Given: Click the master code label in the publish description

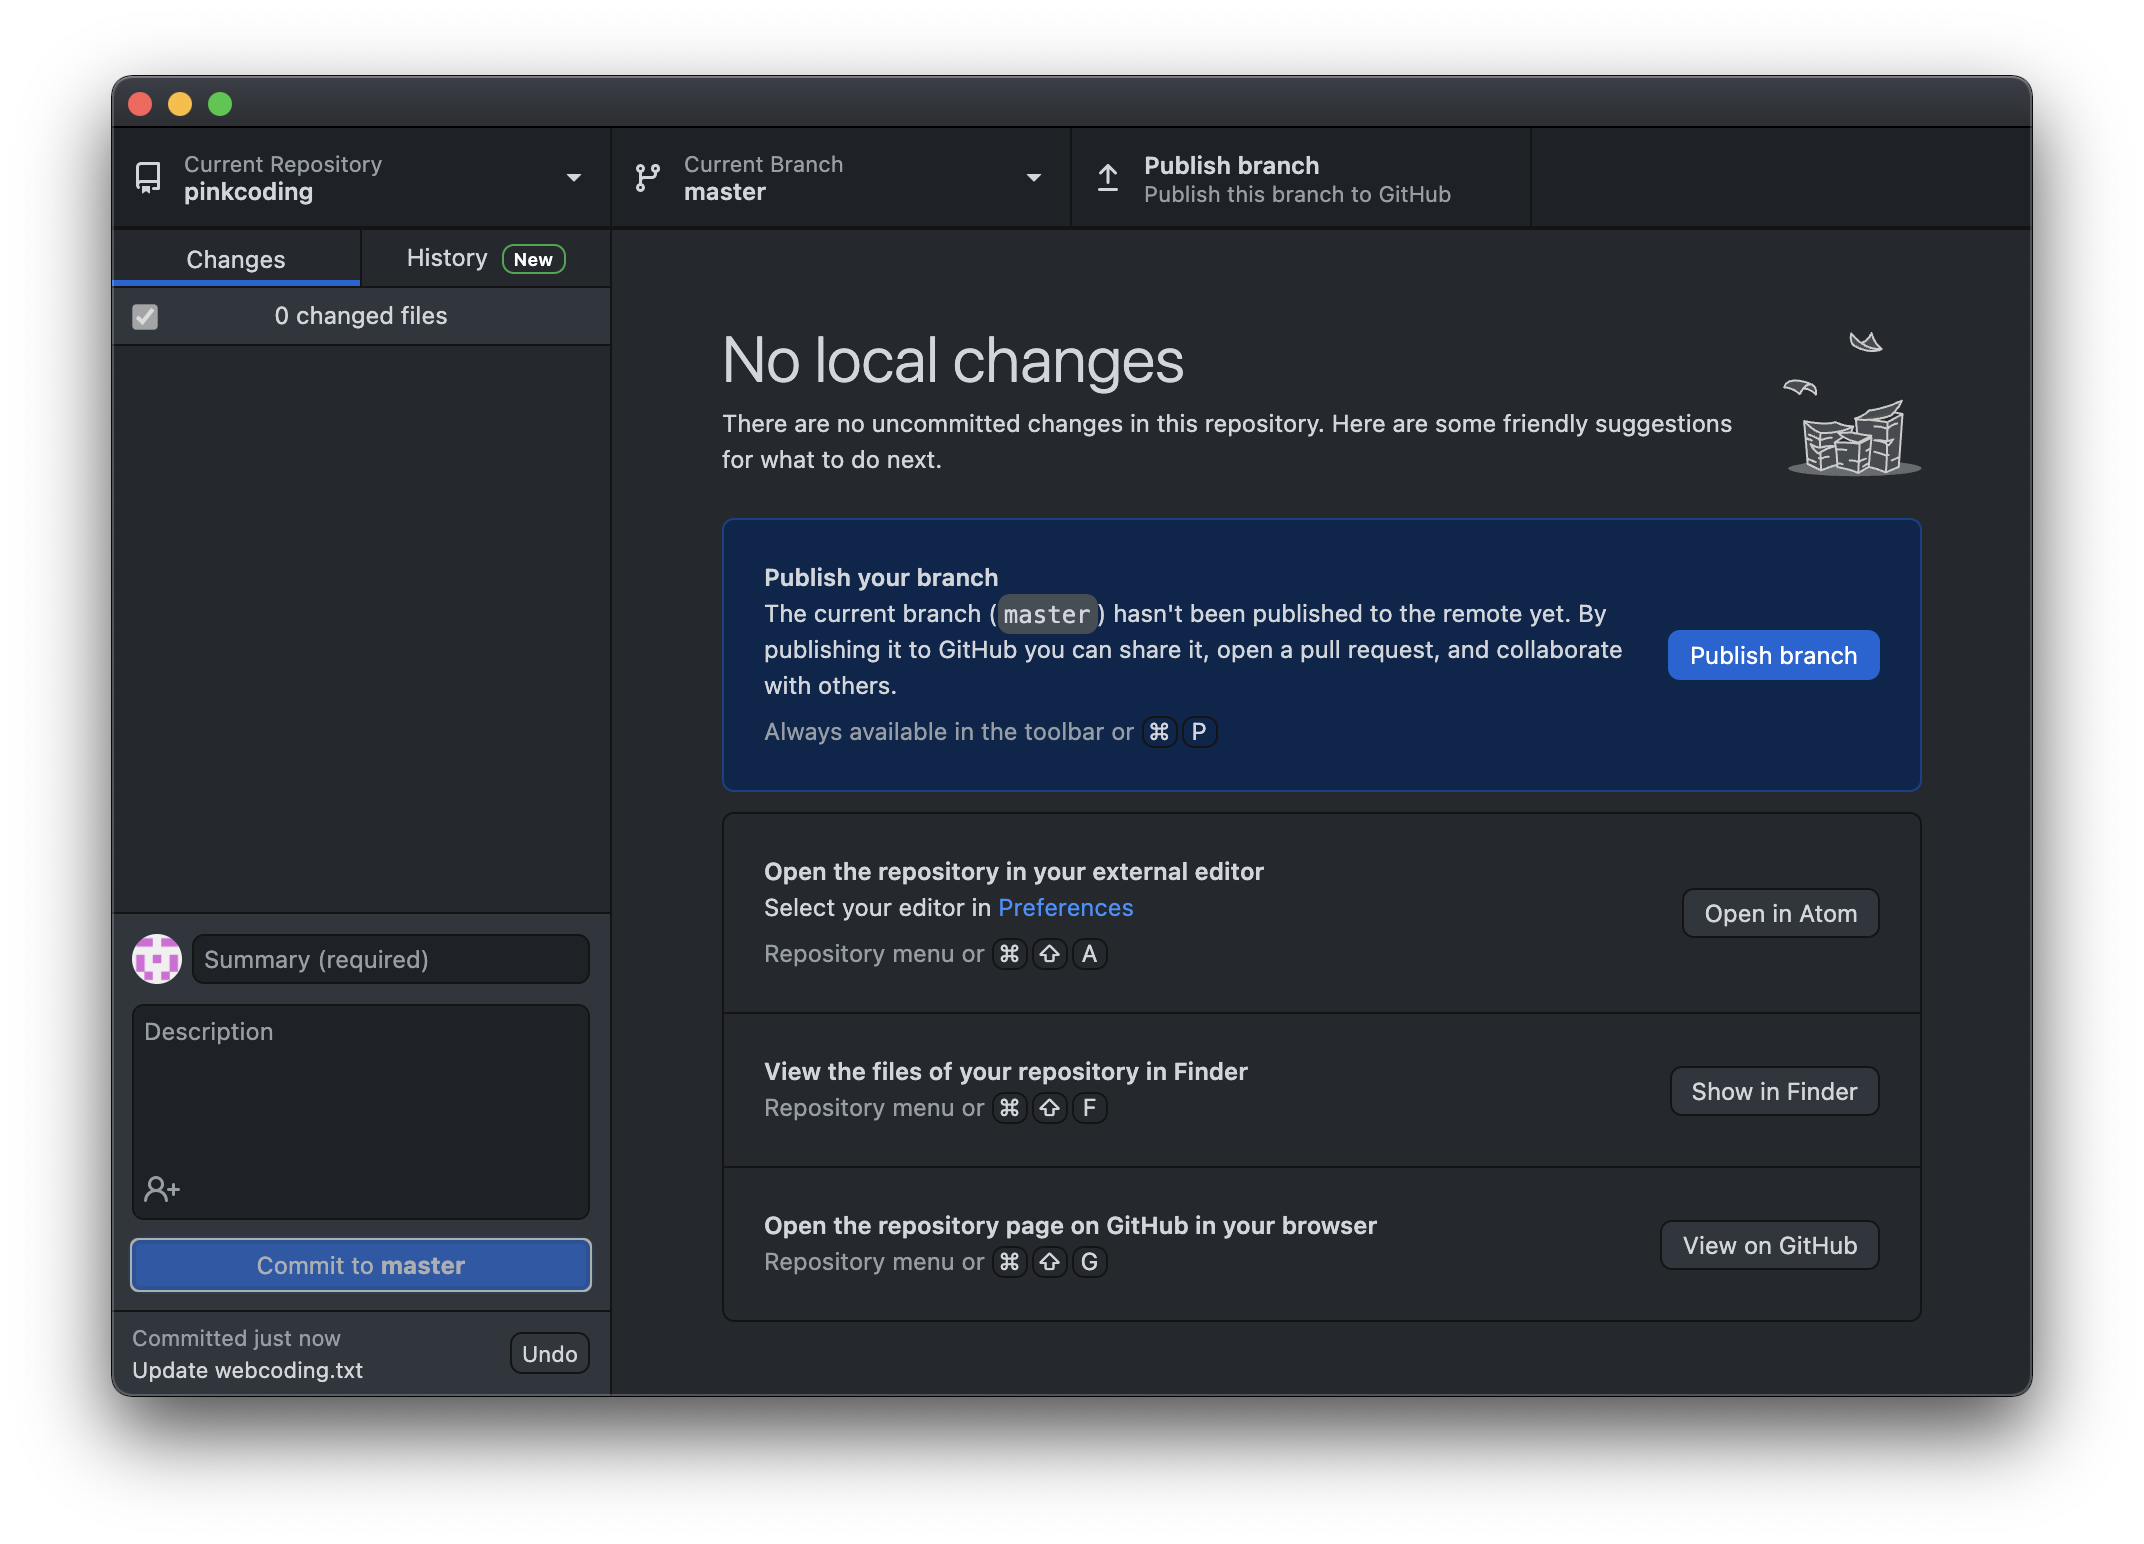Looking at the screenshot, I should pyautogui.click(x=1046, y=614).
